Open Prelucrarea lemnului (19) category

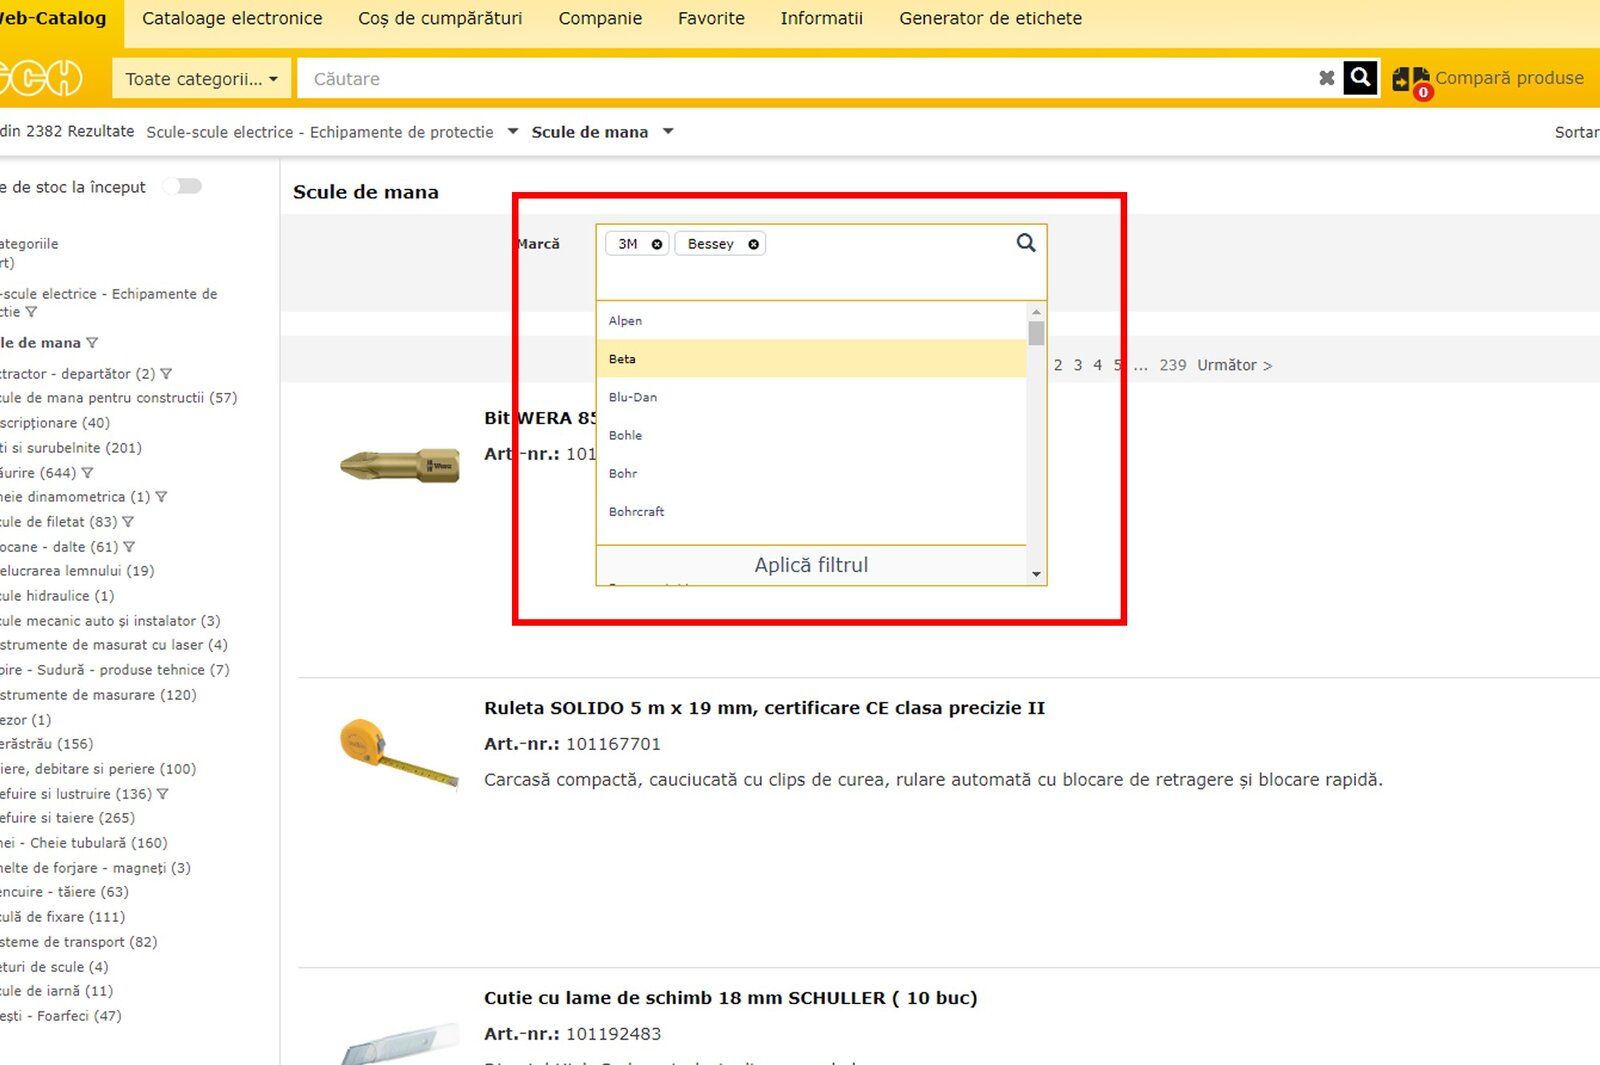77,571
